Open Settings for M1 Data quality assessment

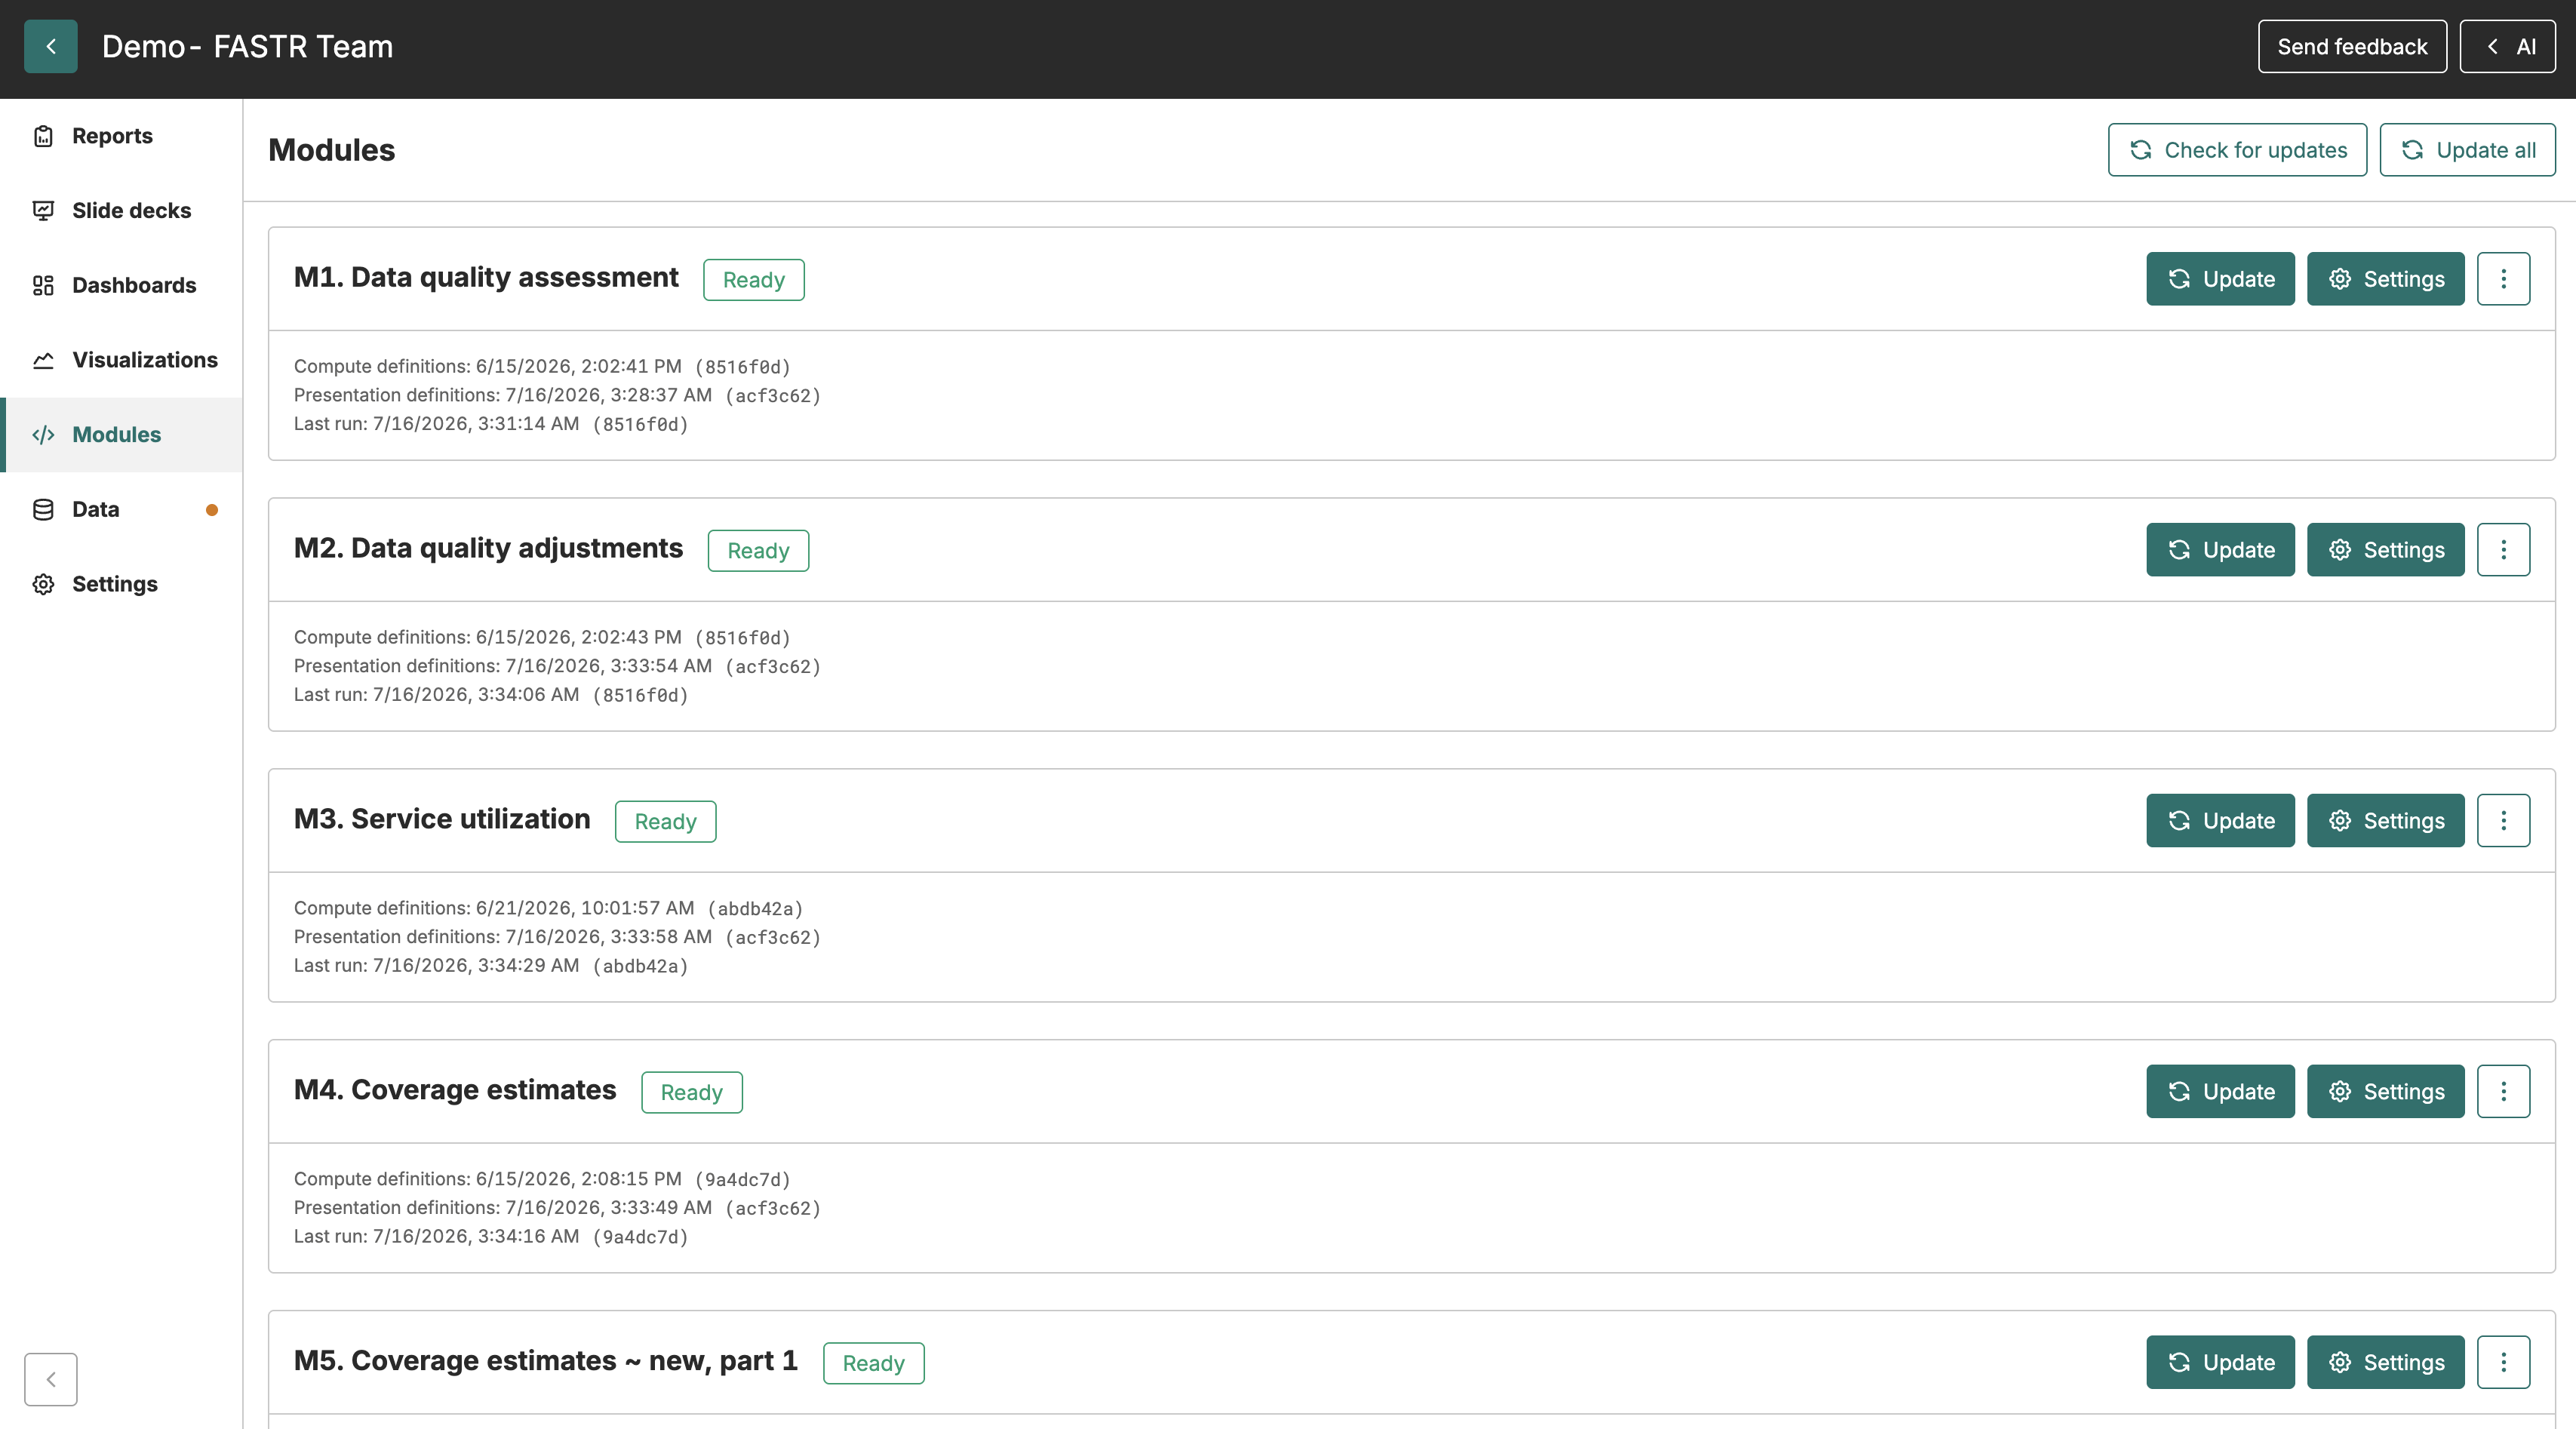coord(2385,279)
